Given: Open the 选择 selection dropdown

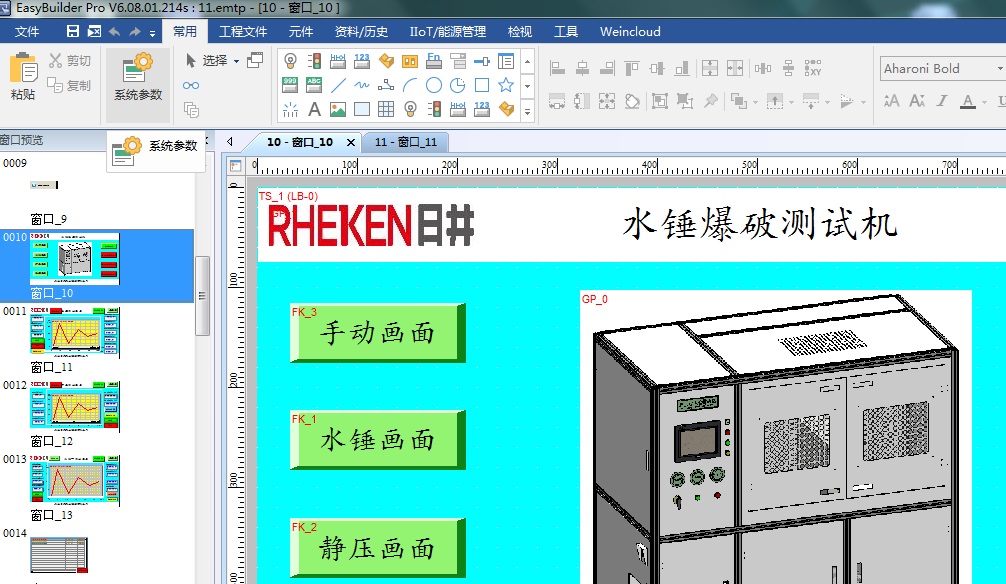Looking at the screenshot, I should [x=236, y=61].
